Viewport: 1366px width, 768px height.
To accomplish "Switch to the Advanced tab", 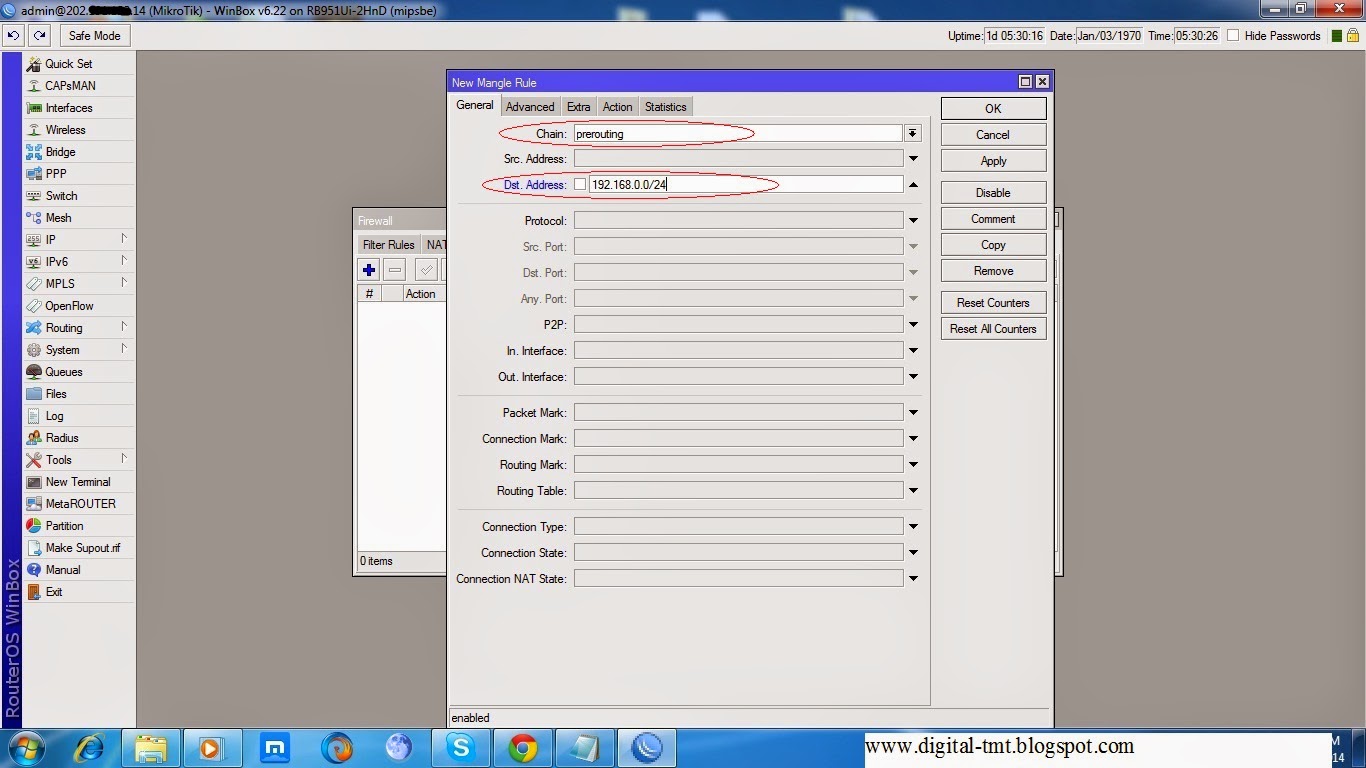I will [530, 107].
